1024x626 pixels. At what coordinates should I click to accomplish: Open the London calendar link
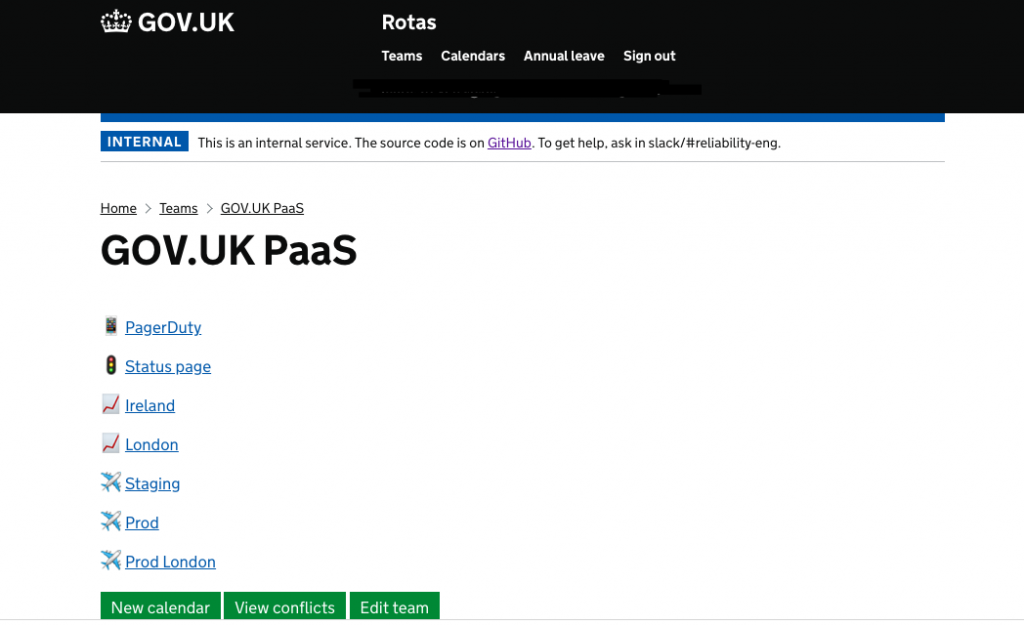pyautogui.click(x=152, y=445)
